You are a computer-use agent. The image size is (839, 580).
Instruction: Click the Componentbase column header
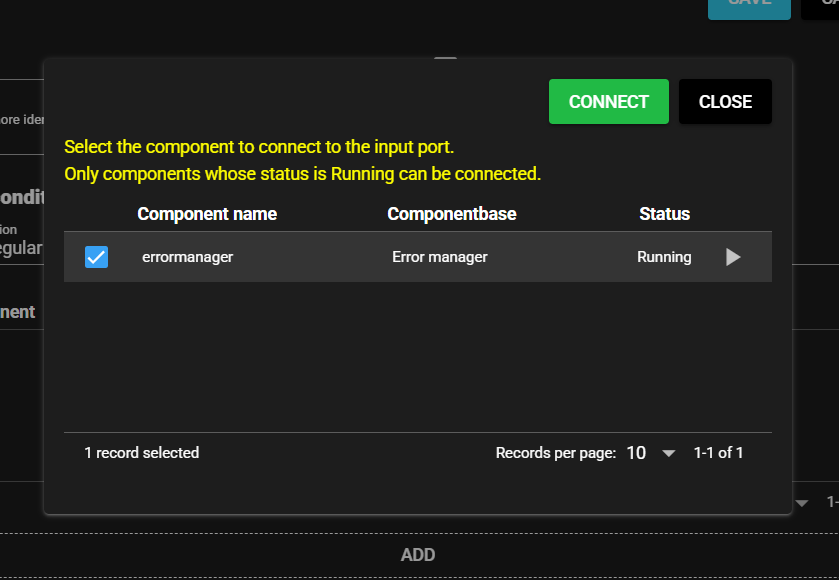click(451, 214)
